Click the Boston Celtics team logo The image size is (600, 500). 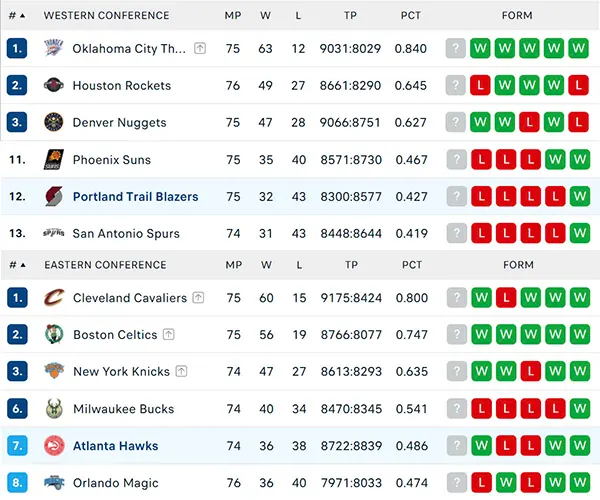coord(54,334)
